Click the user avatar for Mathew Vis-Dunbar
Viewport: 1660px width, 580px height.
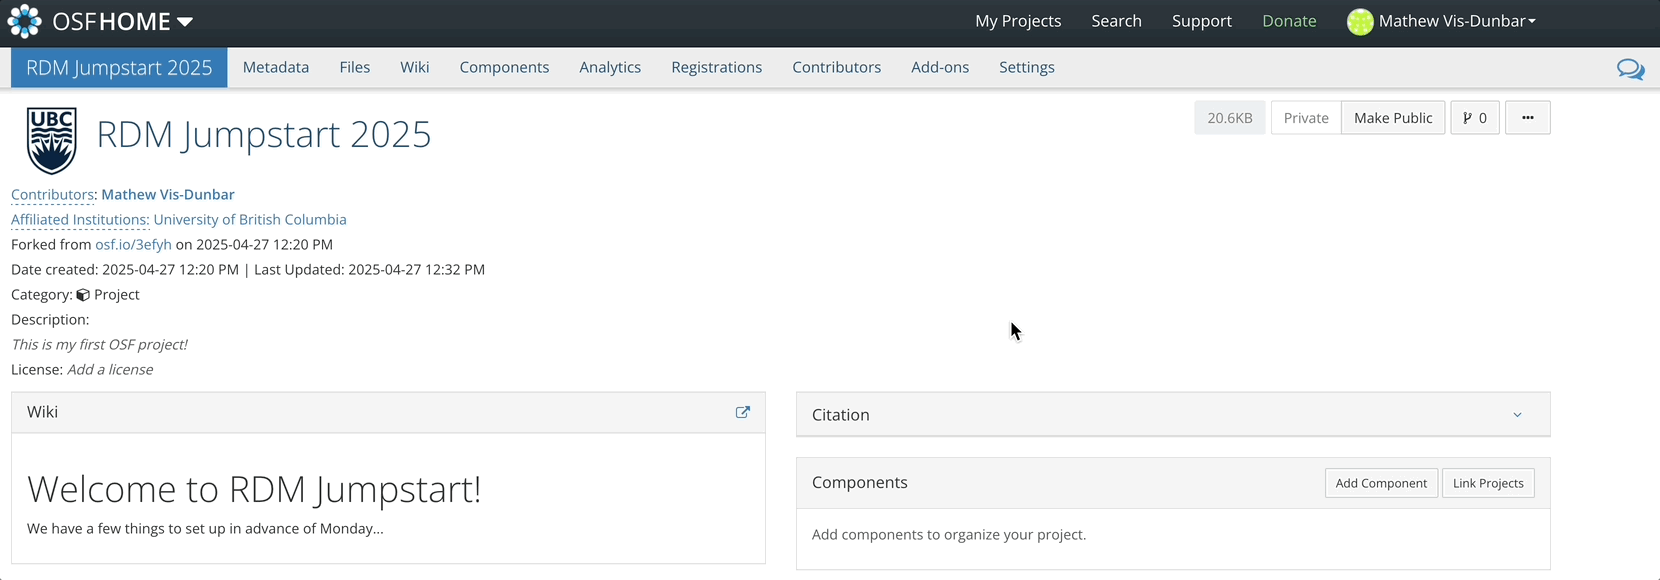click(x=1359, y=22)
